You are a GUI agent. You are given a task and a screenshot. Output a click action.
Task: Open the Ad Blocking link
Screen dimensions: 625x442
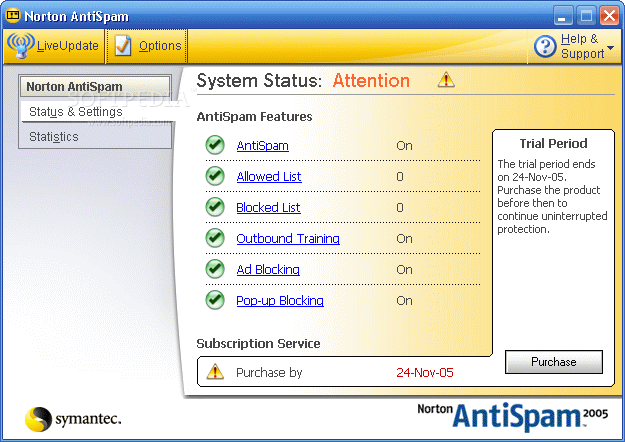pos(268,270)
